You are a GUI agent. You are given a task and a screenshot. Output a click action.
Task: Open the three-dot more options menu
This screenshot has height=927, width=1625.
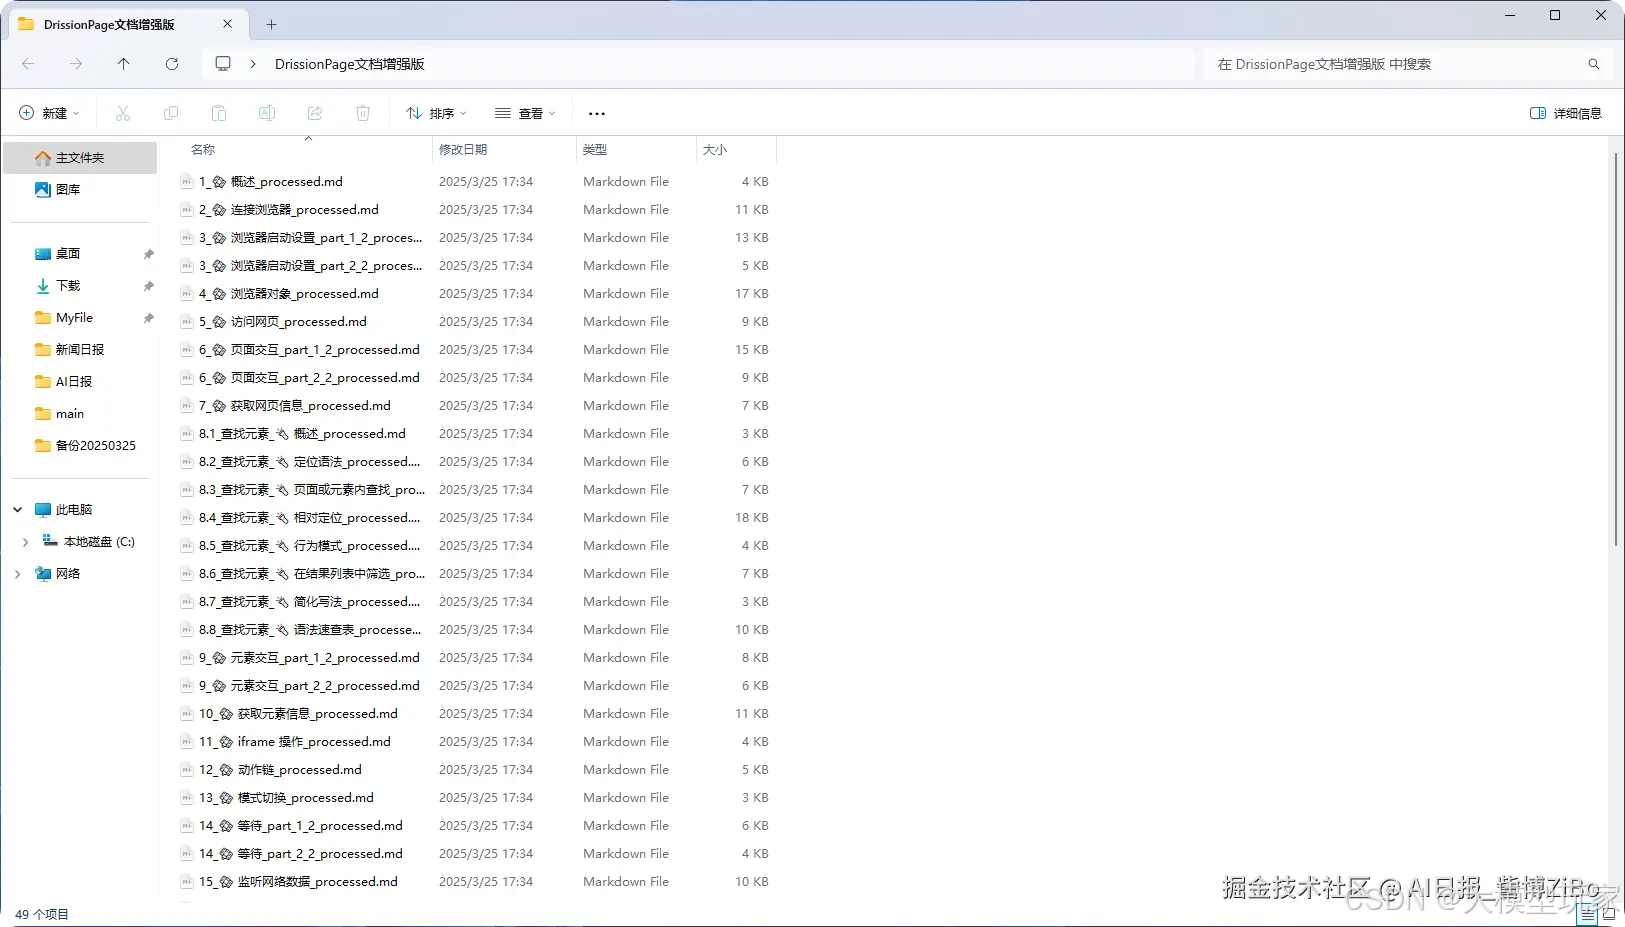click(597, 114)
